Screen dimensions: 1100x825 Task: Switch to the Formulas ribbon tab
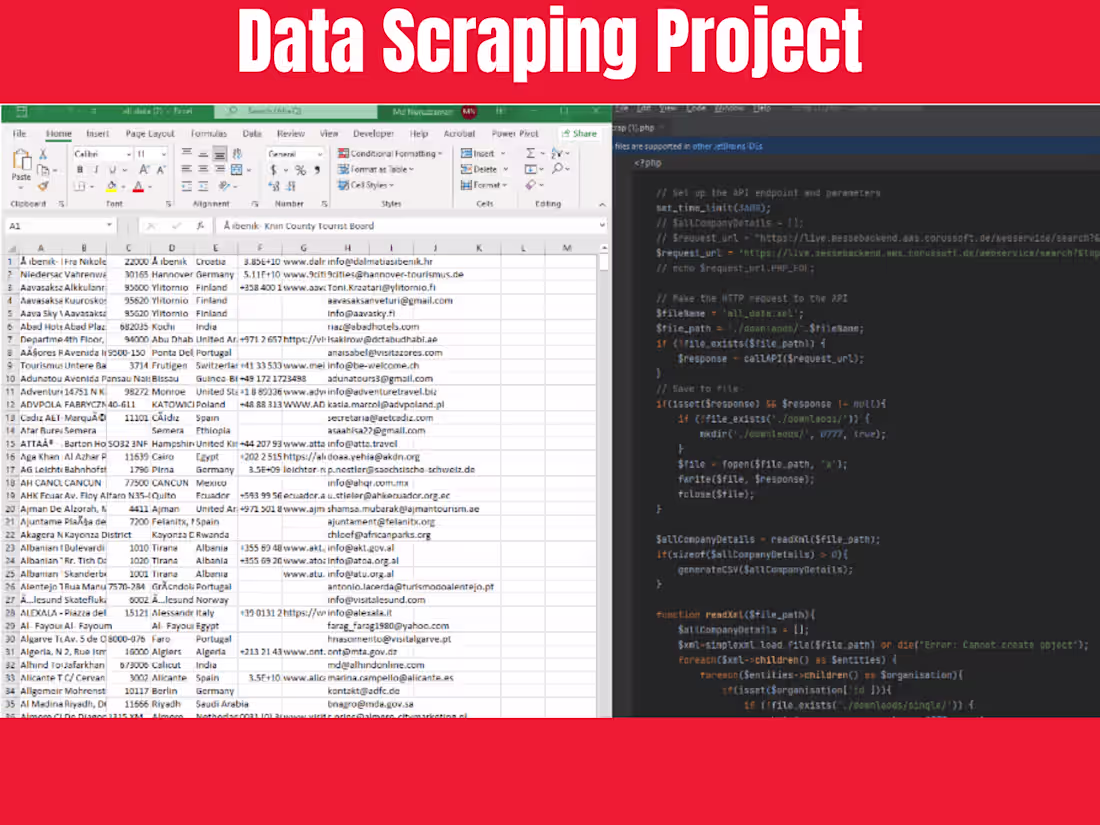coord(209,134)
